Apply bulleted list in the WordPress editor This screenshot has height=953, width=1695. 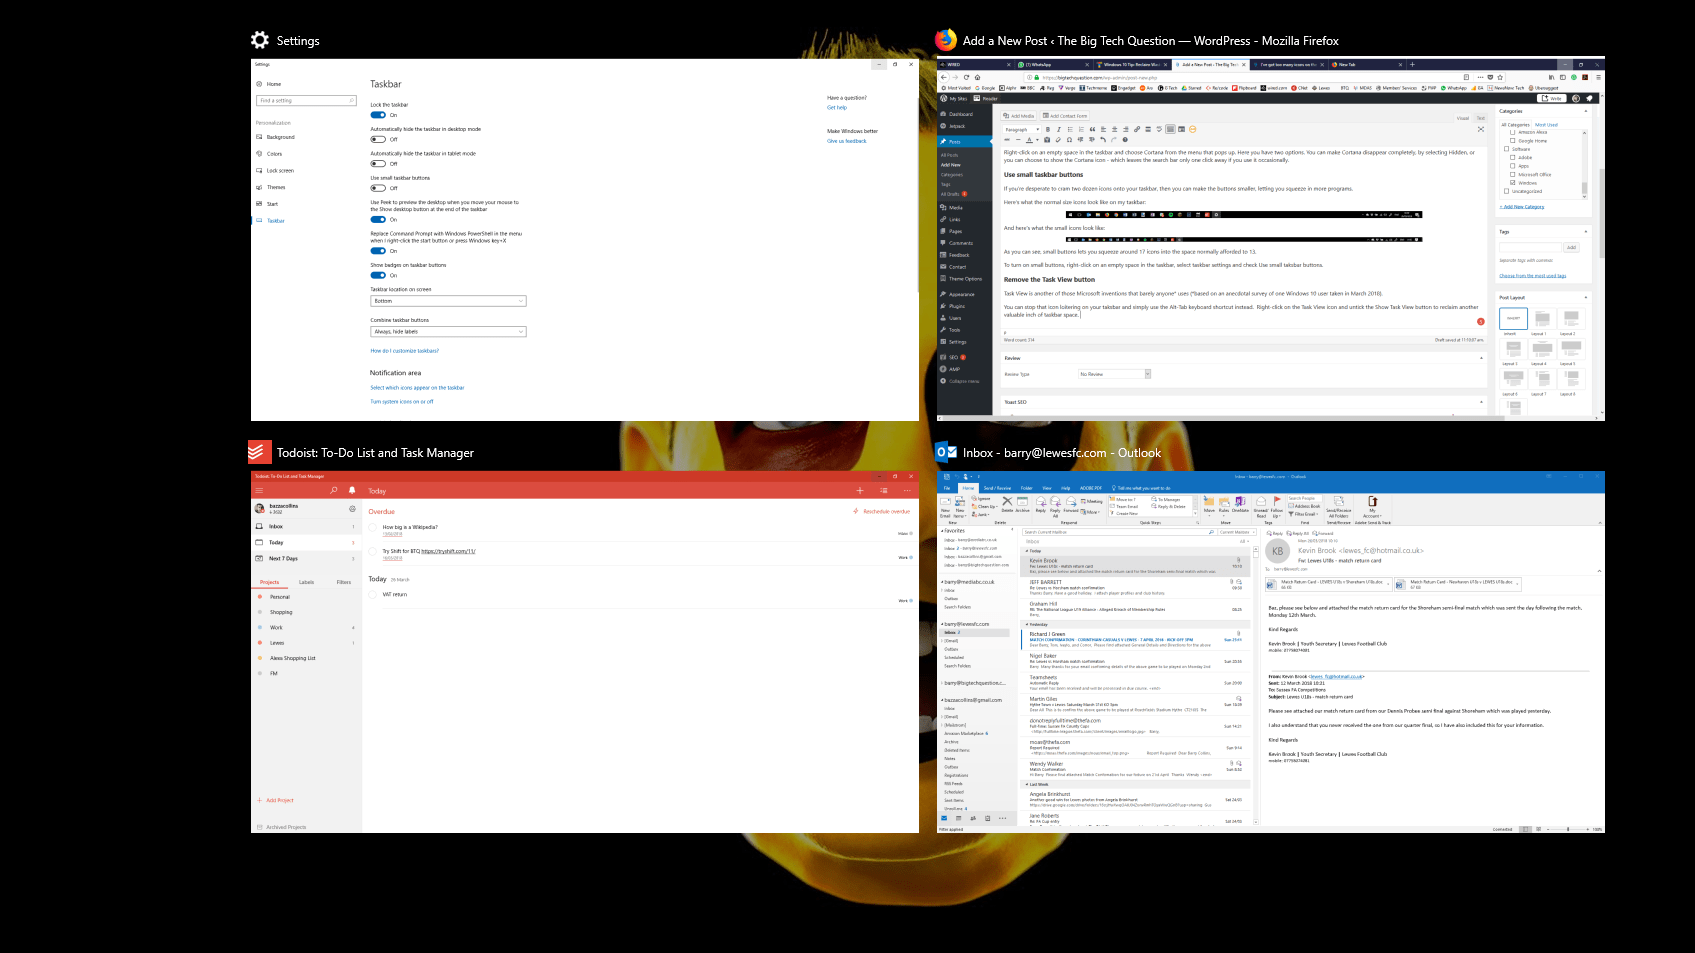[1070, 129]
